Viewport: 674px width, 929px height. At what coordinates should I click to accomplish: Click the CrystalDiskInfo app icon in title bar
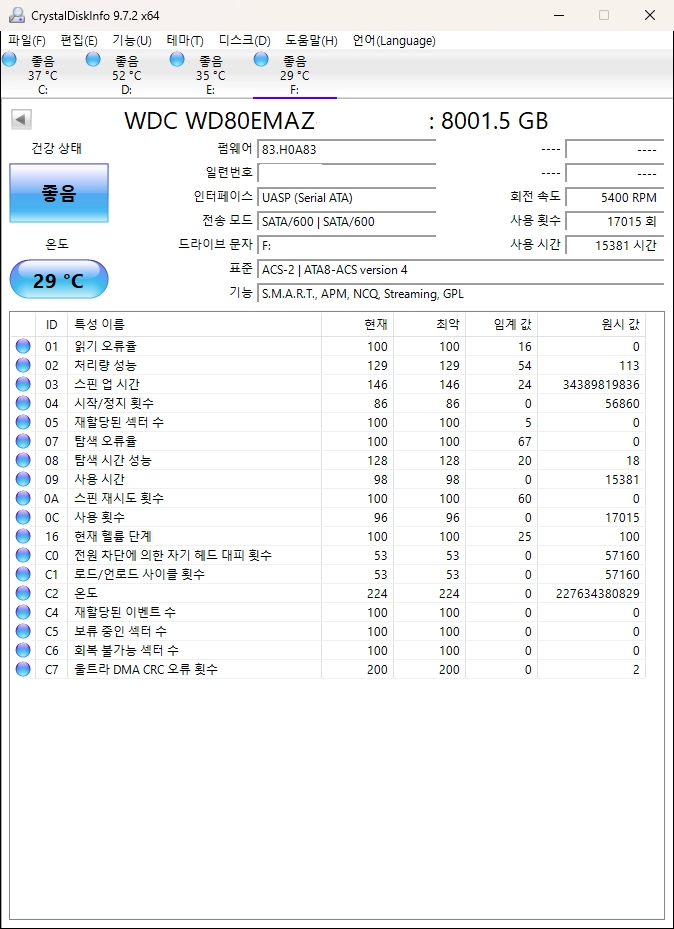(x=17, y=15)
